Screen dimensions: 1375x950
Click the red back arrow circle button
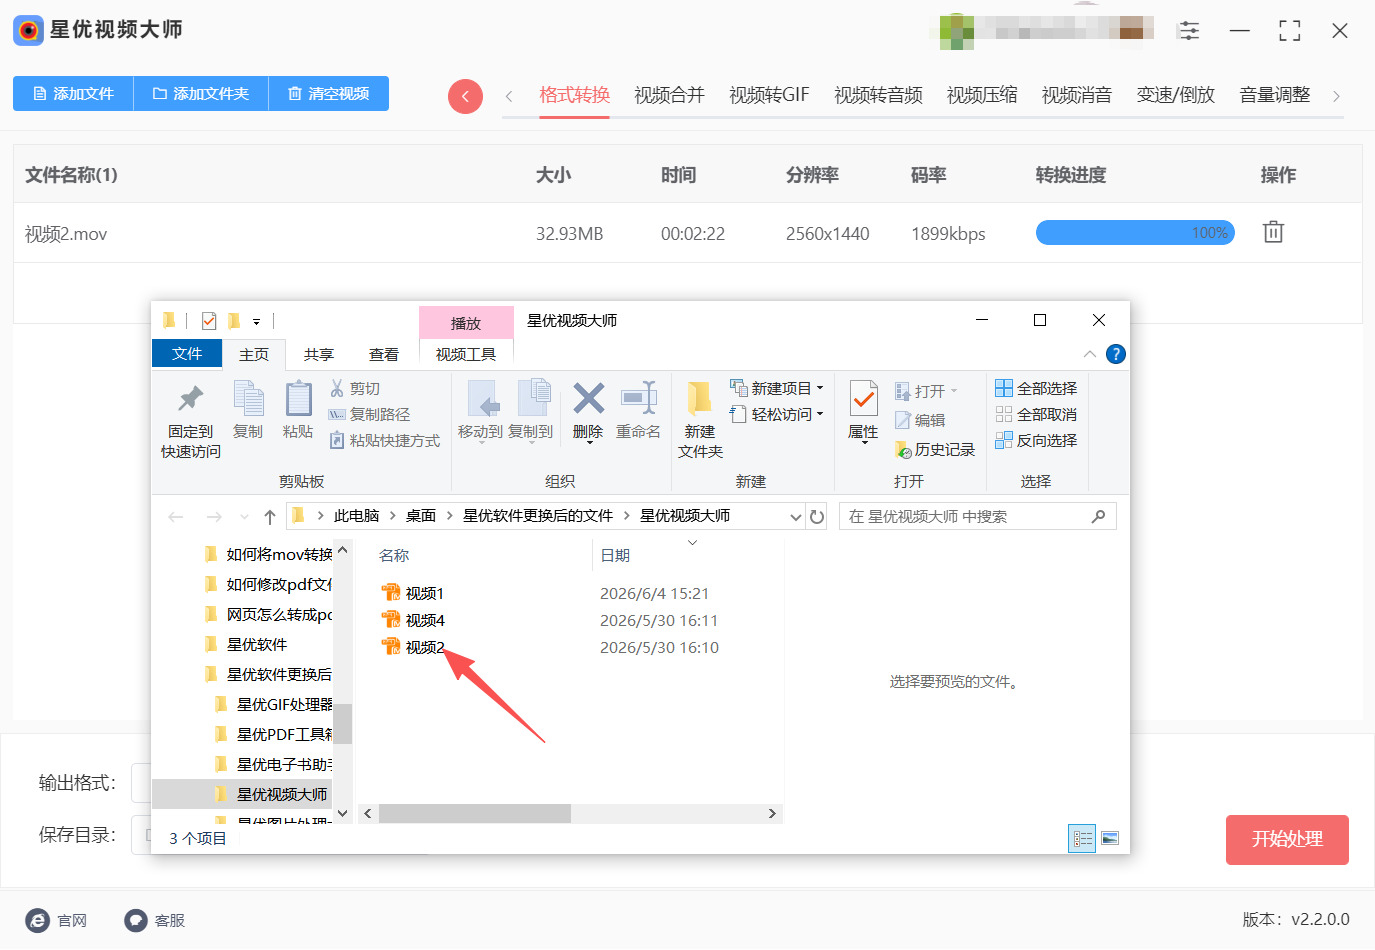465,96
